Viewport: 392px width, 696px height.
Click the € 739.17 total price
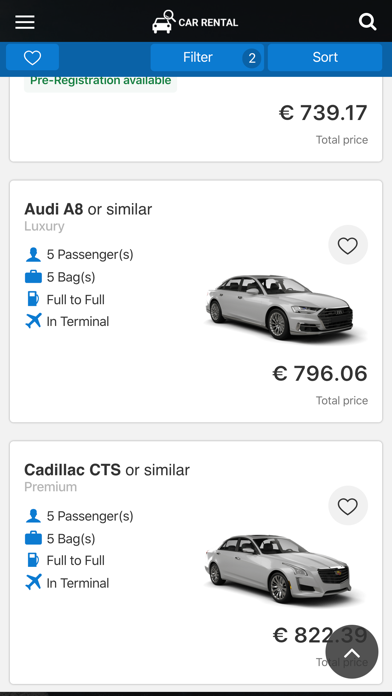click(x=323, y=113)
